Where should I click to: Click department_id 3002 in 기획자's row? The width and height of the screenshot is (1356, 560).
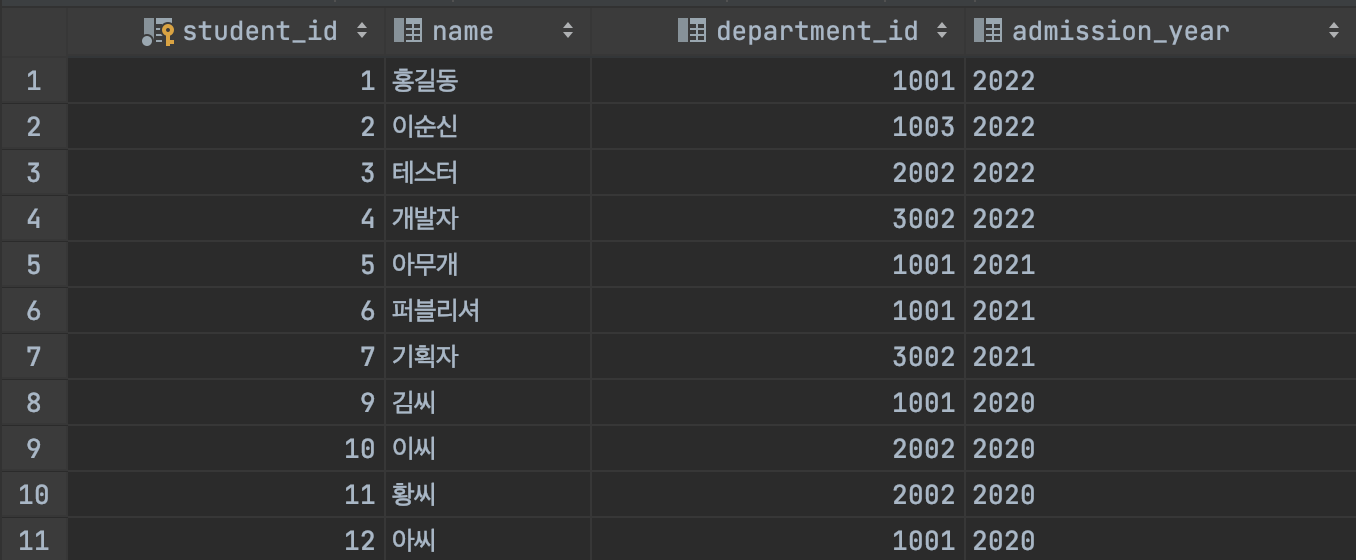[x=777, y=357]
